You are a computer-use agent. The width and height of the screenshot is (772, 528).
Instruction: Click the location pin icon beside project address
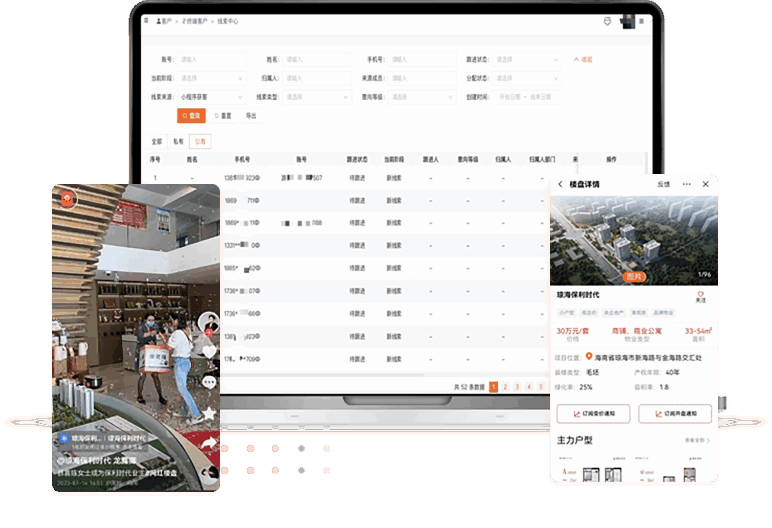coord(589,356)
